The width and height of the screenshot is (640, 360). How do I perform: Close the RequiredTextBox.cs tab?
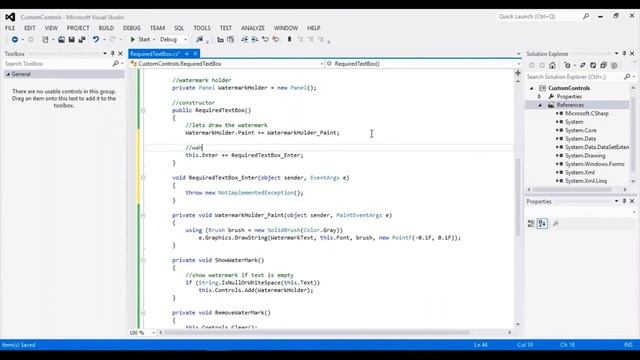point(195,53)
